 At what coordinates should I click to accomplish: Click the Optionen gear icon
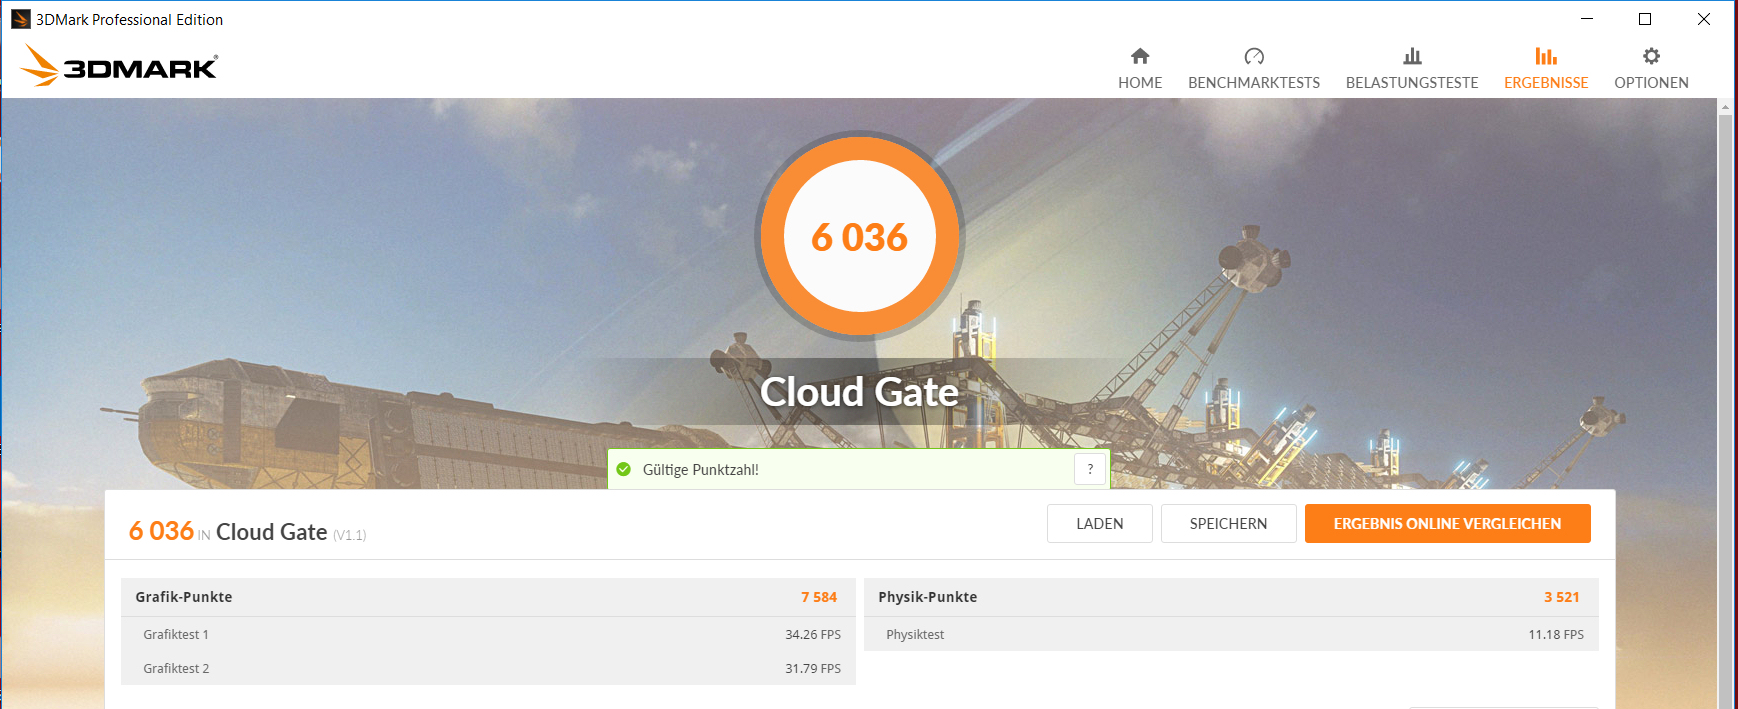pos(1651,56)
